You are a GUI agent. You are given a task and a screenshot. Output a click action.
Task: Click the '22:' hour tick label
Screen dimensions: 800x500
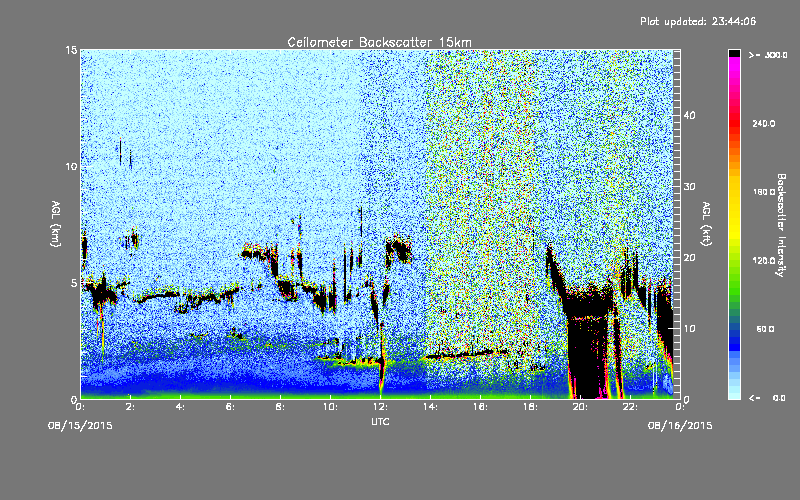coord(630,407)
